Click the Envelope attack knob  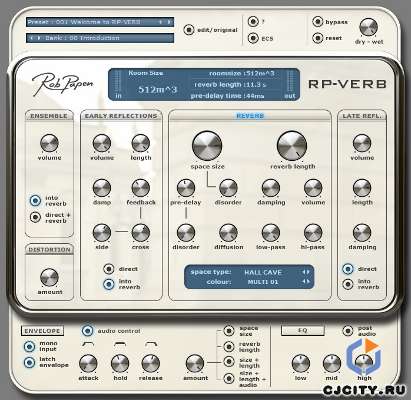[x=88, y=363]
